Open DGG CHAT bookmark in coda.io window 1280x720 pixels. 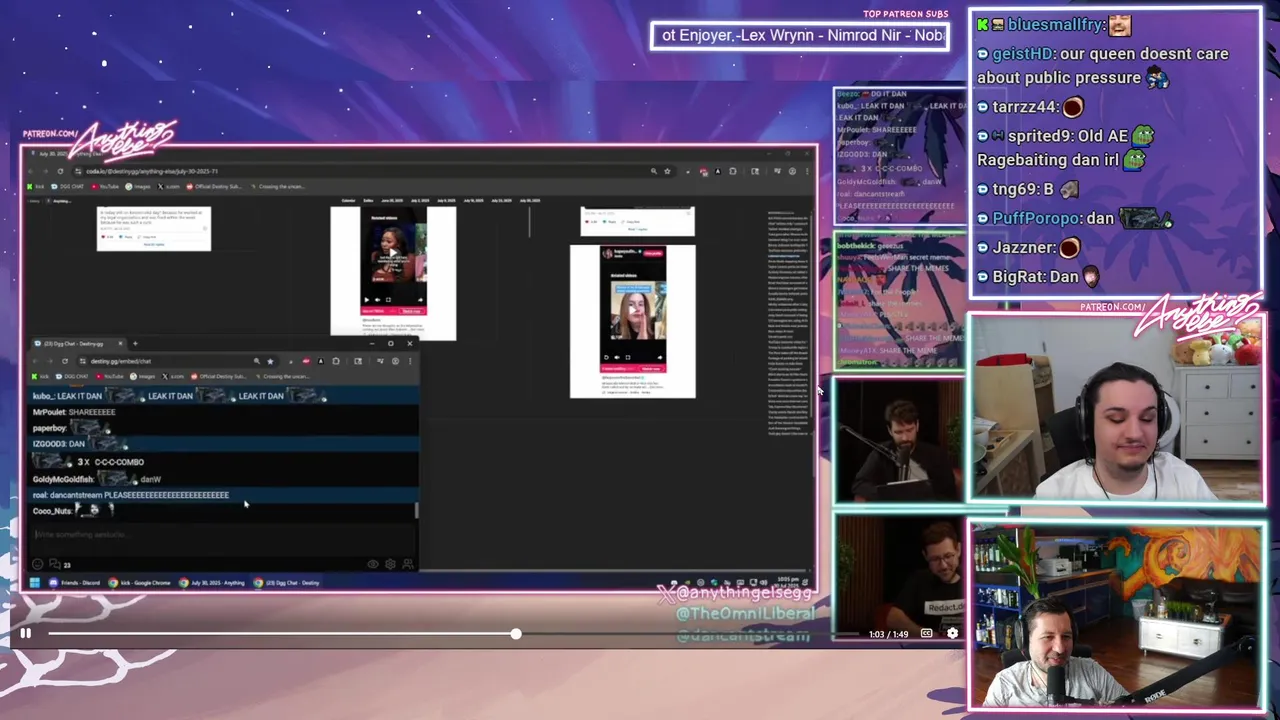[68, 187]
